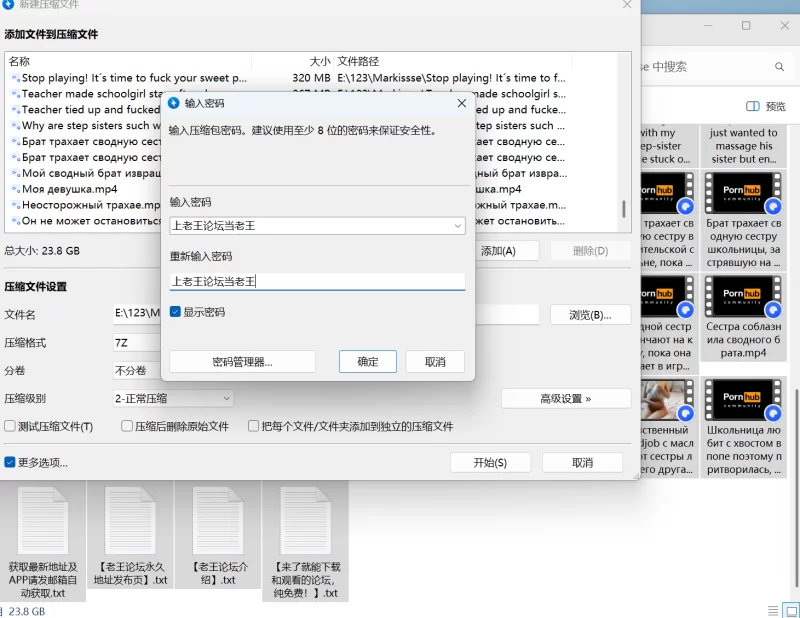Toggle the 预览 preview pane icon
The height and width of the screenshot is (618, 800).
coord(753,107)
